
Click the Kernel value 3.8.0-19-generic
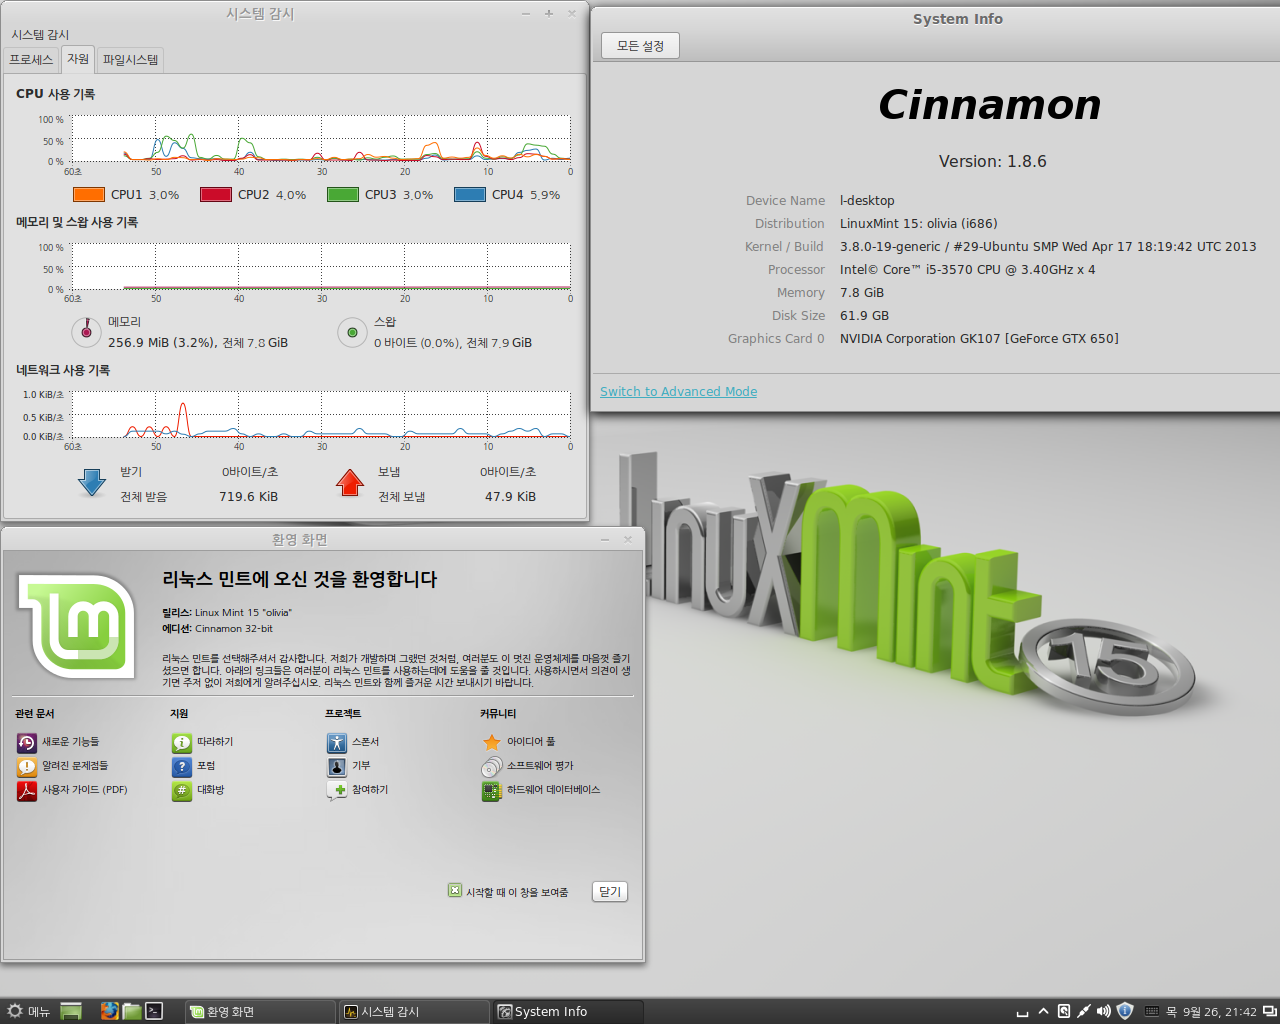click(1048, 247)
